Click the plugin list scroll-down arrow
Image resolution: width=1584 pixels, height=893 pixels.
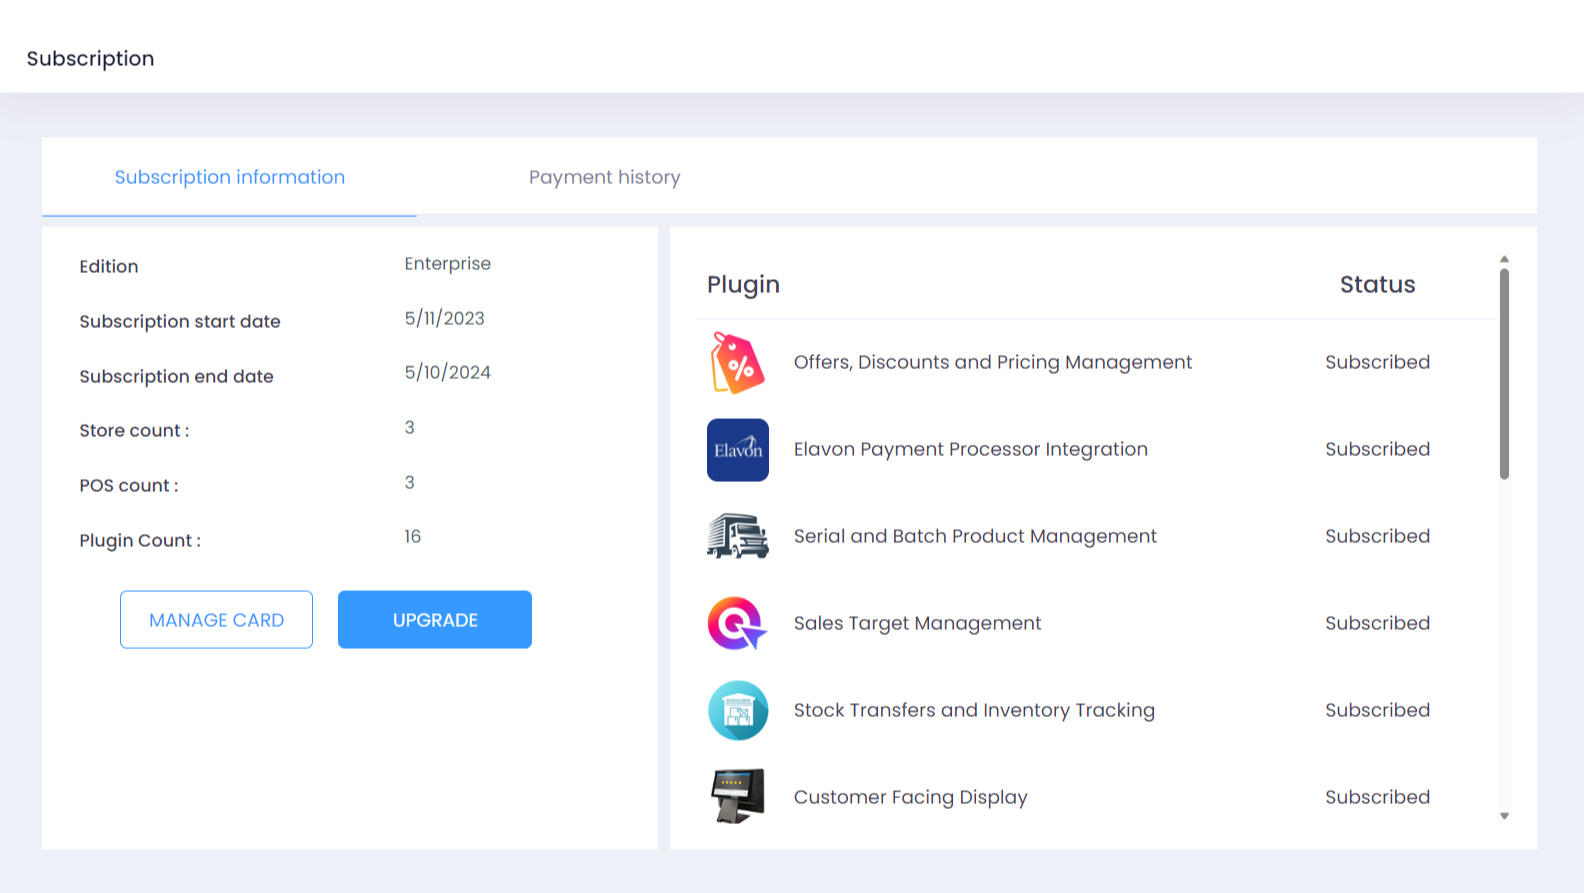1504,816
